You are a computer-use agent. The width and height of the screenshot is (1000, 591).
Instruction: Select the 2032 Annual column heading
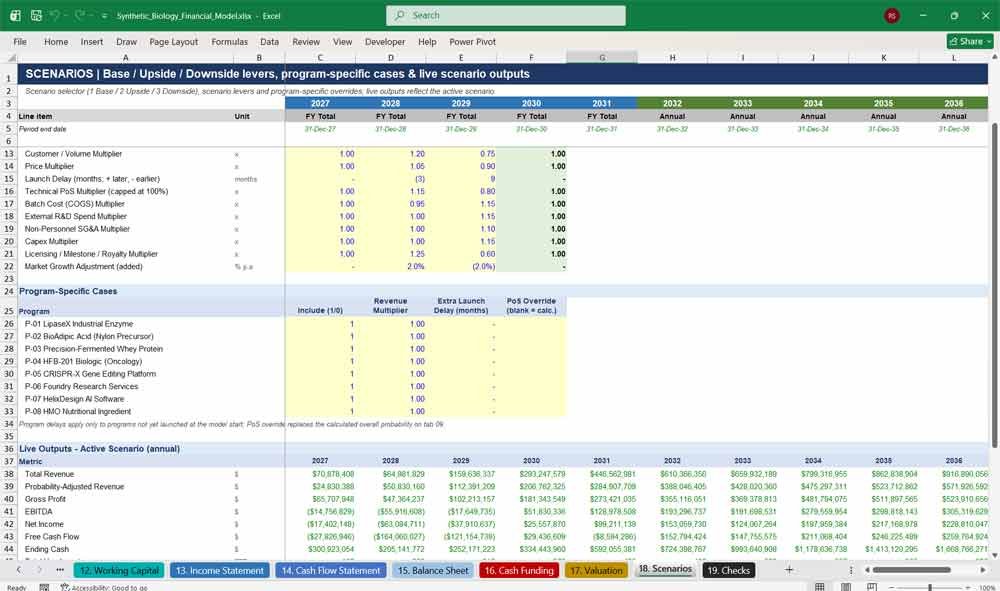672,117
